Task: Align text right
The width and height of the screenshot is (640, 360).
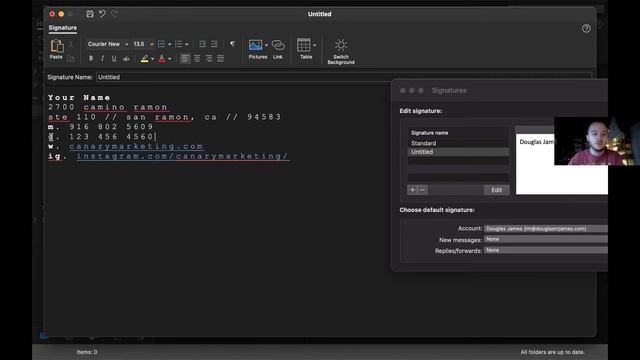Action: (209, 59)
